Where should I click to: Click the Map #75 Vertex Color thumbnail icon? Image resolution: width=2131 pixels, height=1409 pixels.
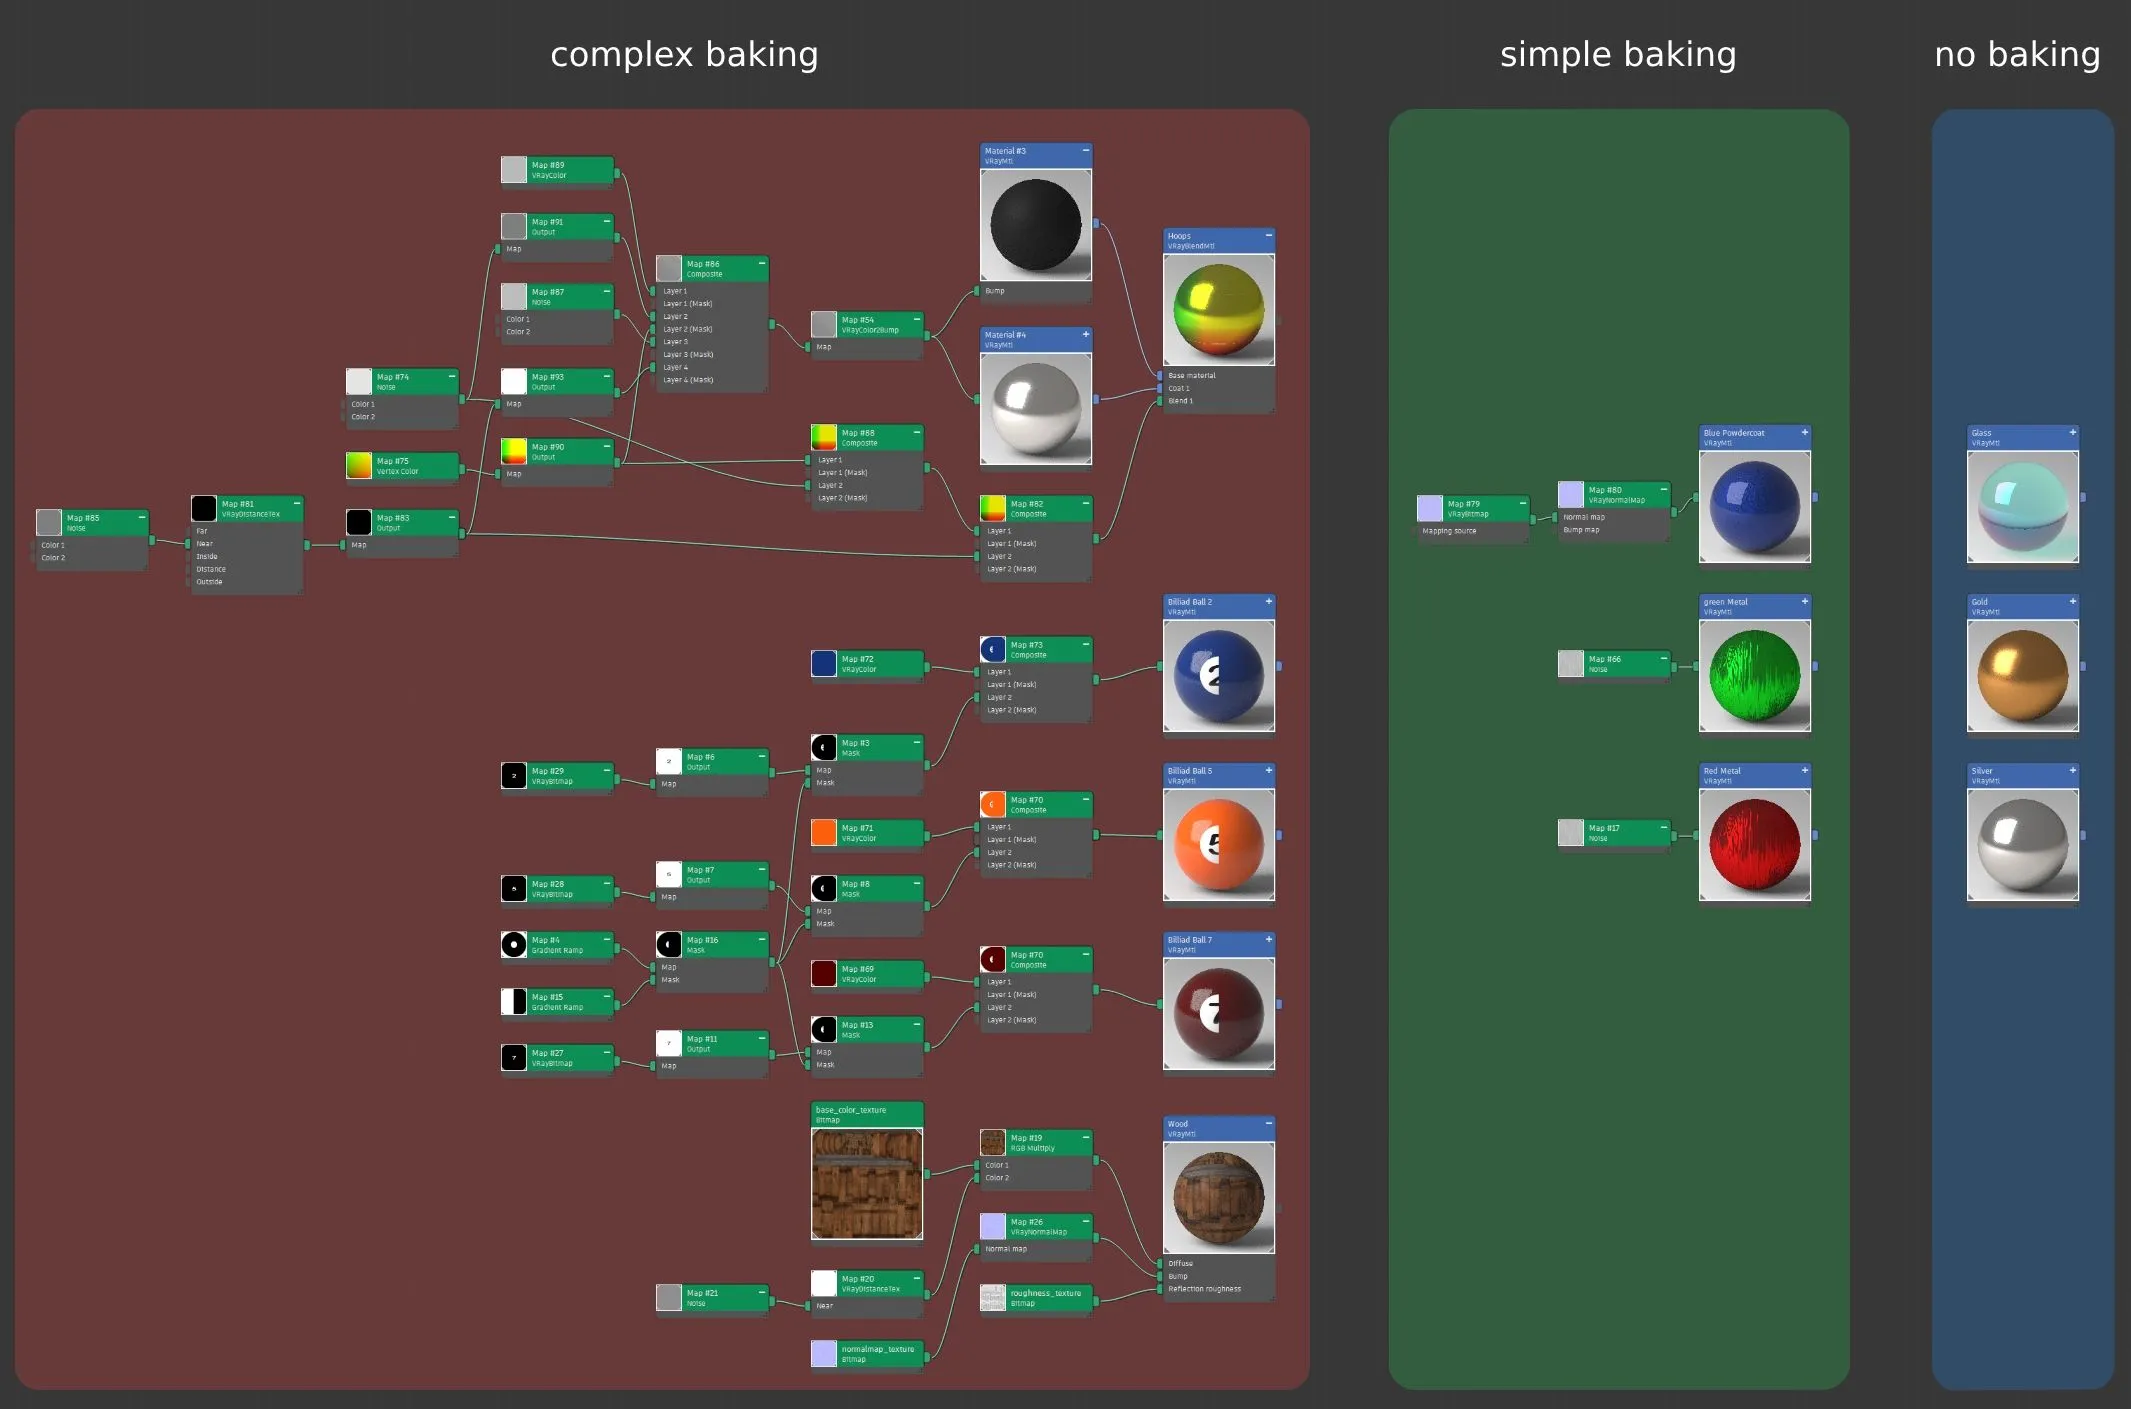[x=358, y=465]
